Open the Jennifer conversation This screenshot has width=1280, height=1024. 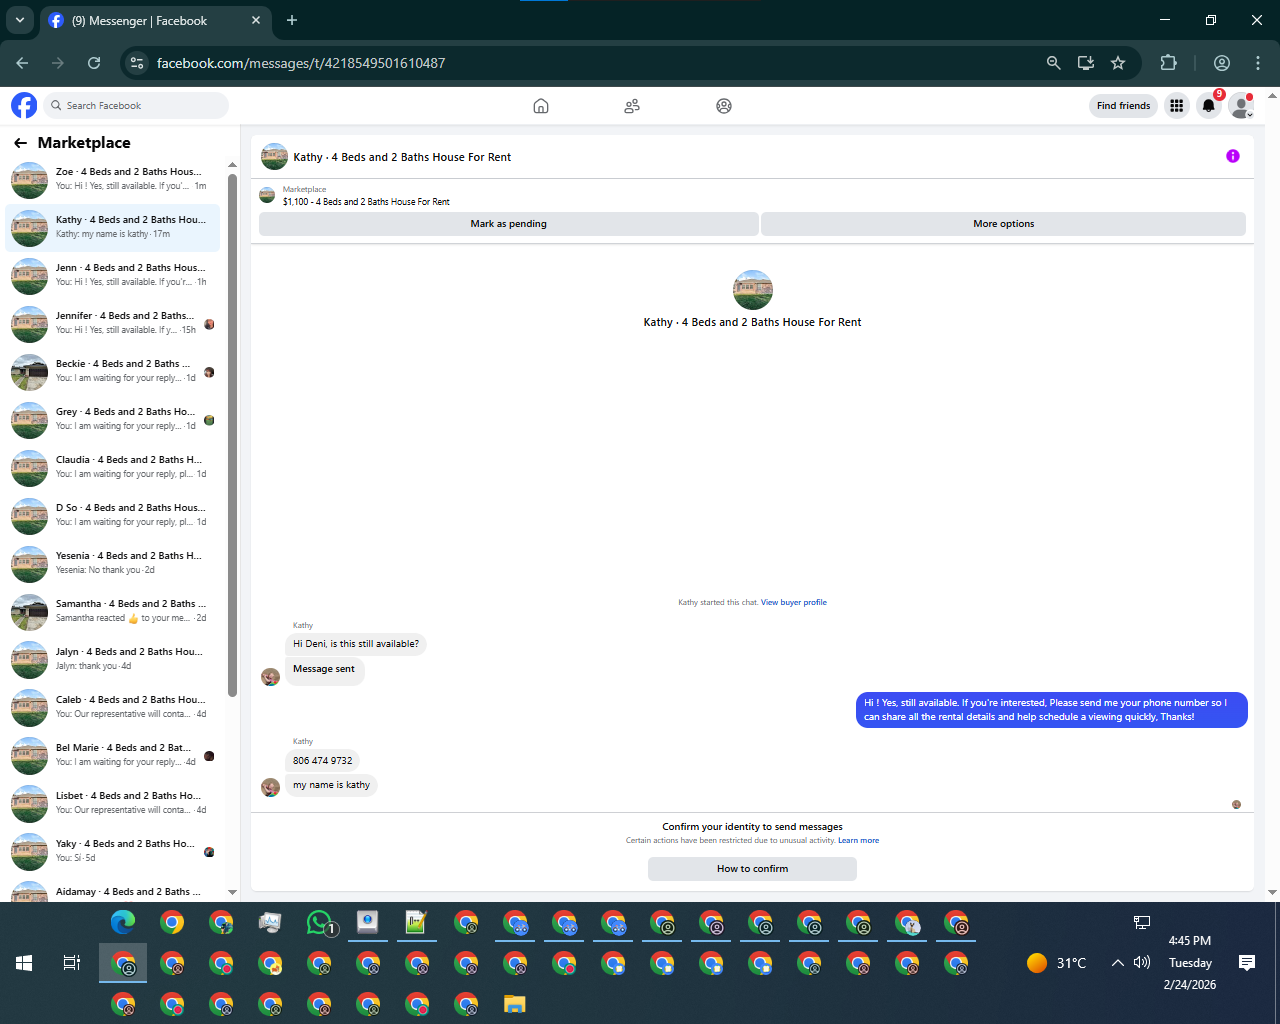click(x=112, y=324)
